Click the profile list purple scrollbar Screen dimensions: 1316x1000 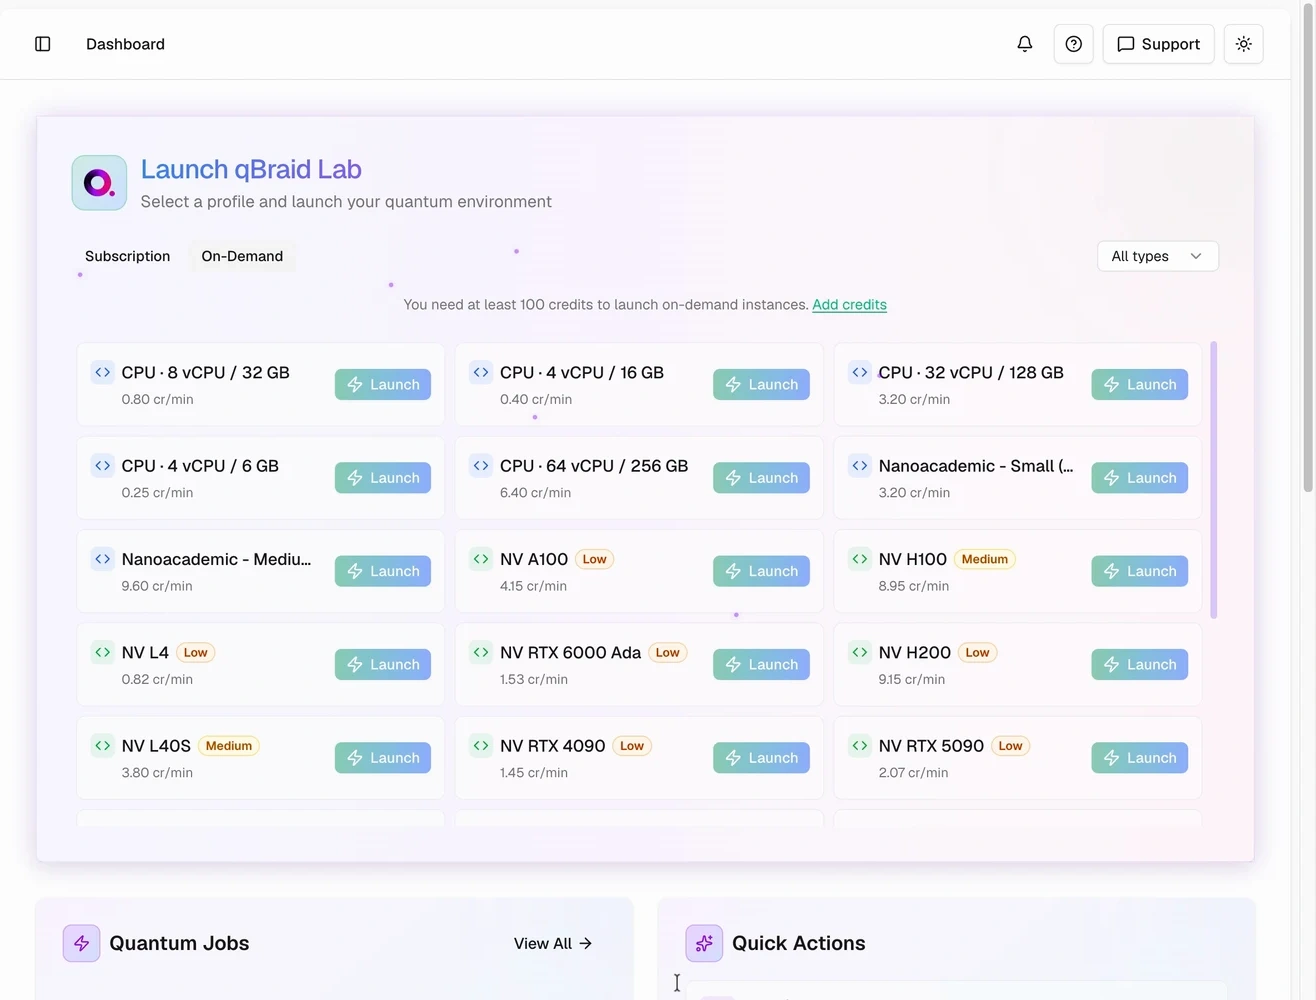[1214, 480]
